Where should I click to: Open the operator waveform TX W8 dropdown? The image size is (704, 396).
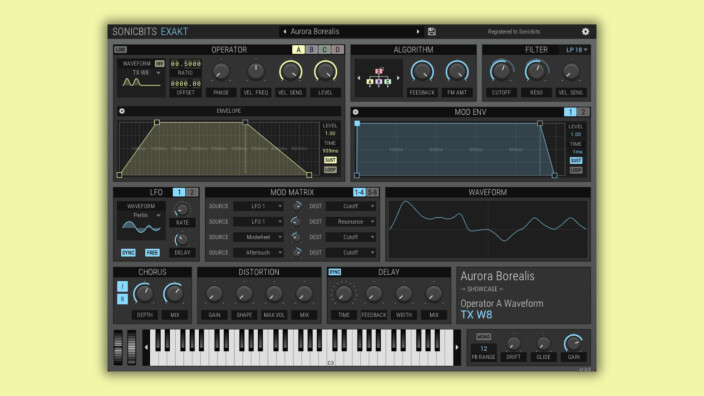click(x=146, y=72)
